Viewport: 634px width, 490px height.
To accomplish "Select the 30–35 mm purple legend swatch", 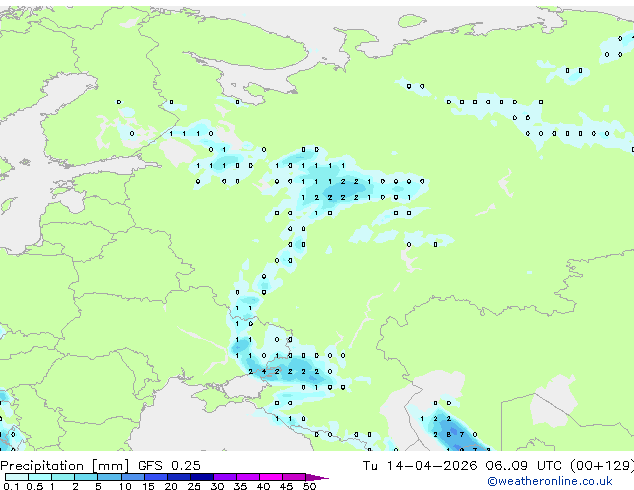I will click(x=224, y=477).
